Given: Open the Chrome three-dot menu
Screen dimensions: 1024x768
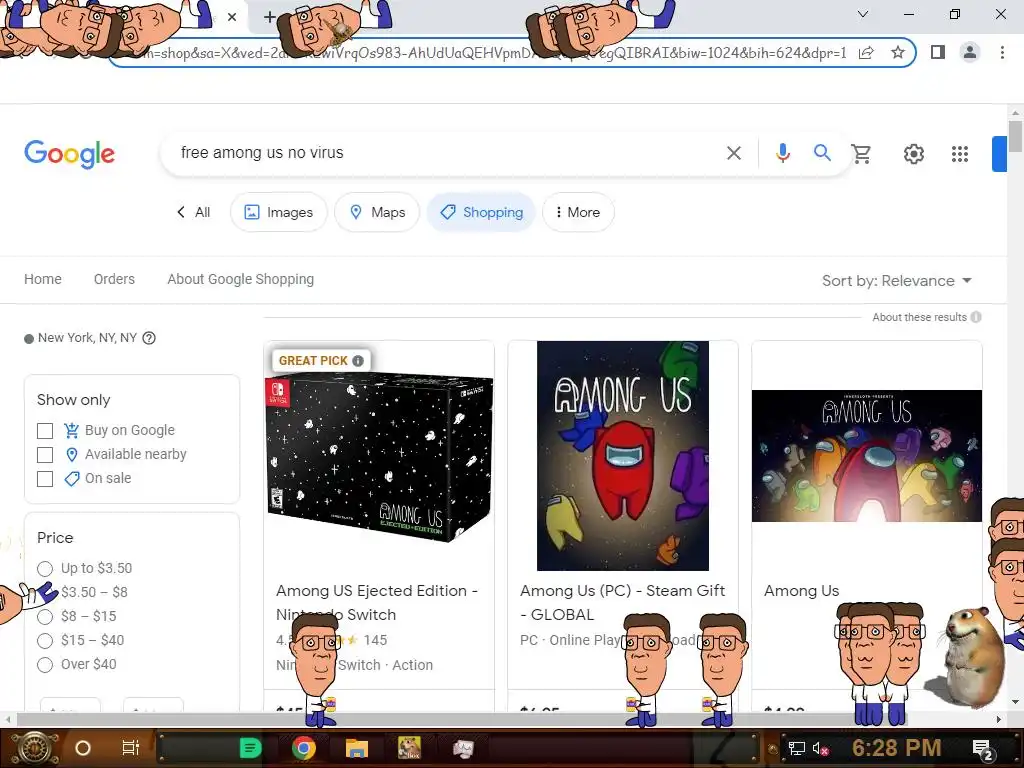Looking at the screenshot, I should click(x=1002, y=52).
